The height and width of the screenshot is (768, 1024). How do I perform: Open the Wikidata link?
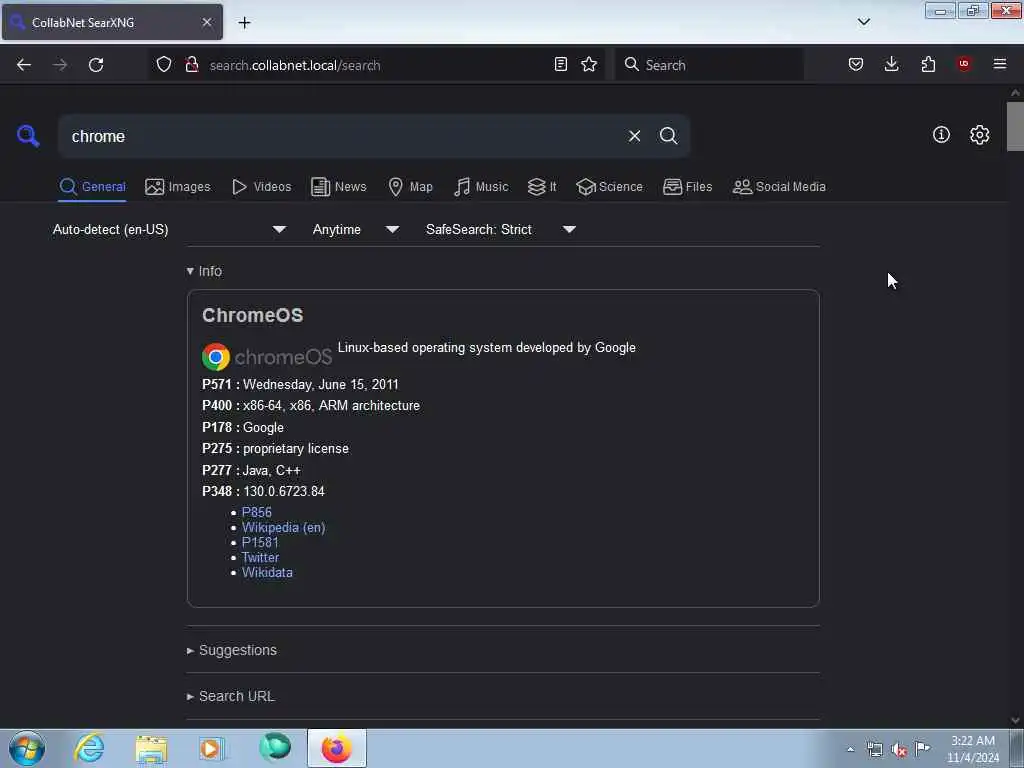(267, 572)
